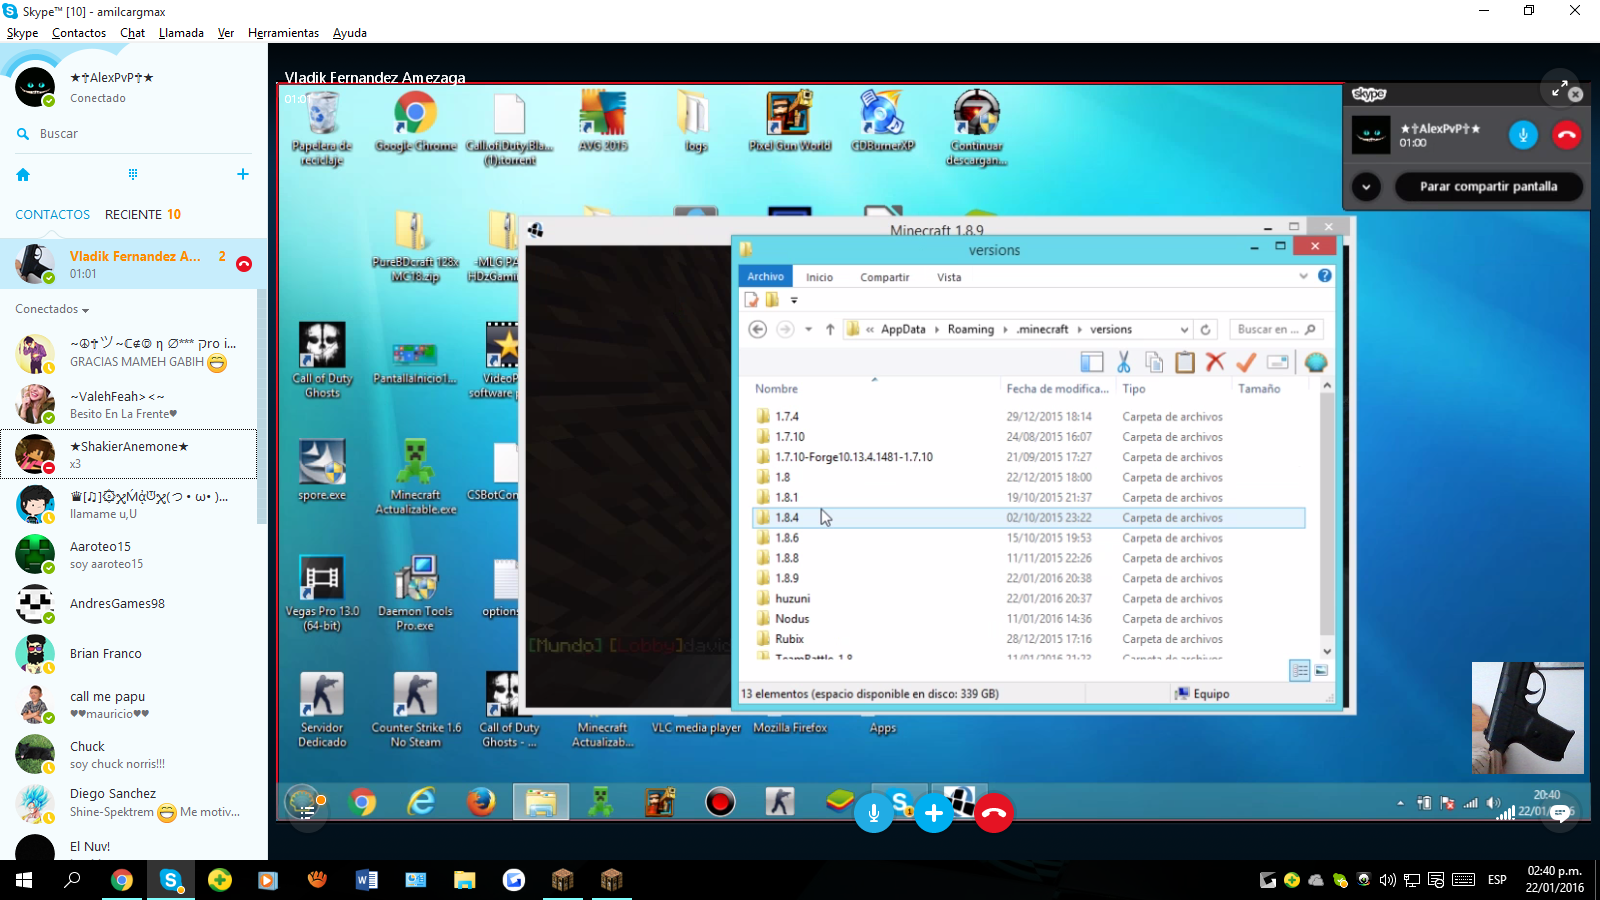Screen dimensions: 1600x900
Task: Switch to the CONTACTOS tab
Action: pyautogui.click(x=52, y=215)
